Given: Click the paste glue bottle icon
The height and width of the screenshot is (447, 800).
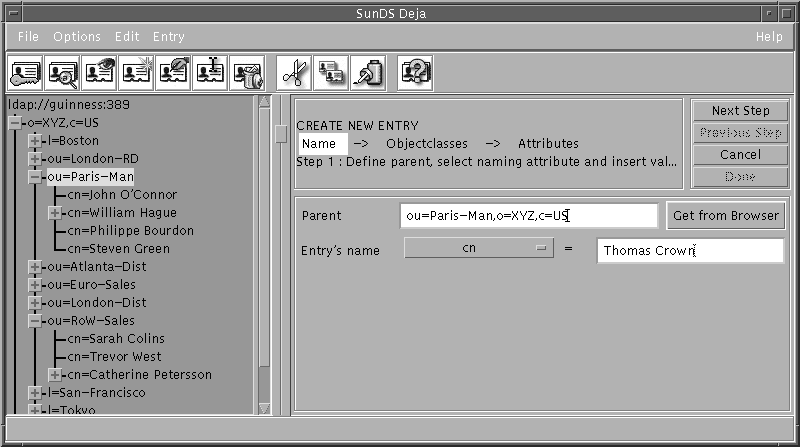Looking at the screenshot, I should tap(368, 73).
